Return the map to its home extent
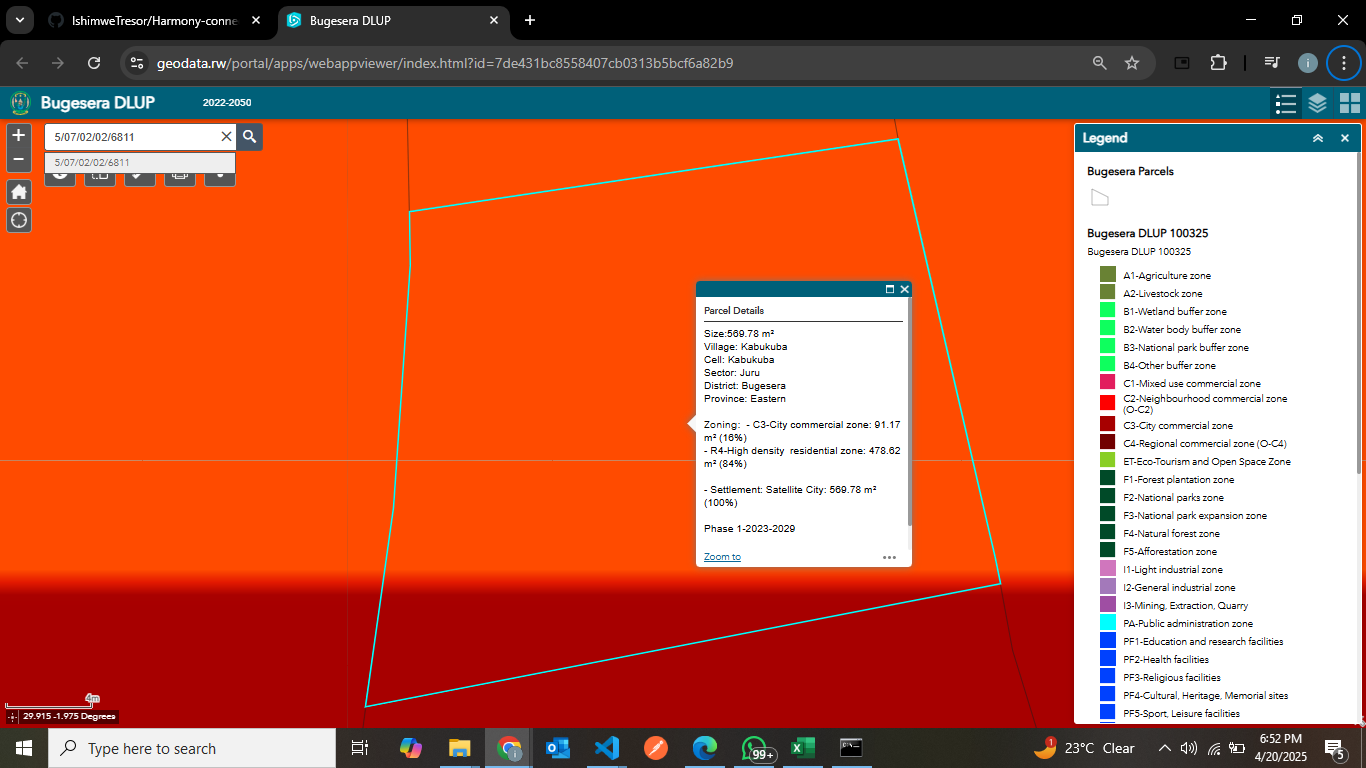 (19, 191)
